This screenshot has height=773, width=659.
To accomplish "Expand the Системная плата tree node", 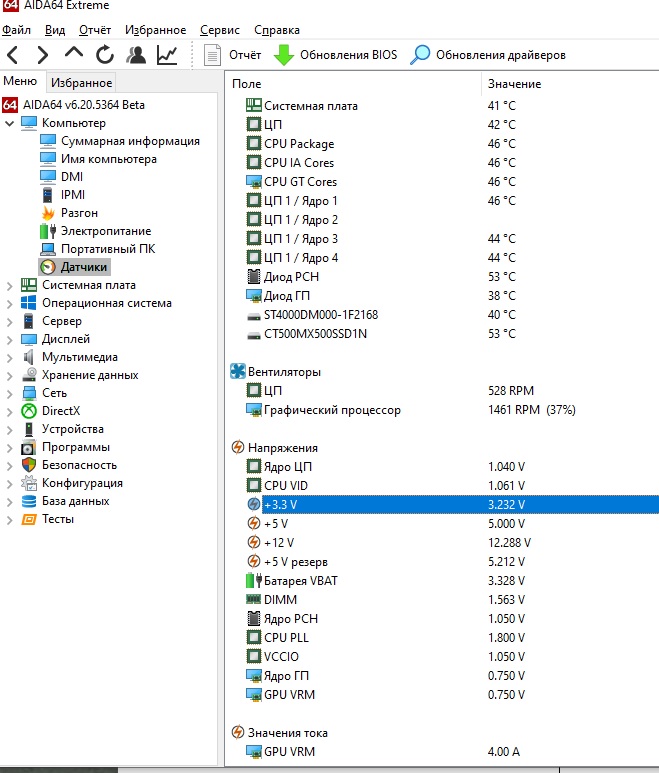I will click(x=9, y=285).
